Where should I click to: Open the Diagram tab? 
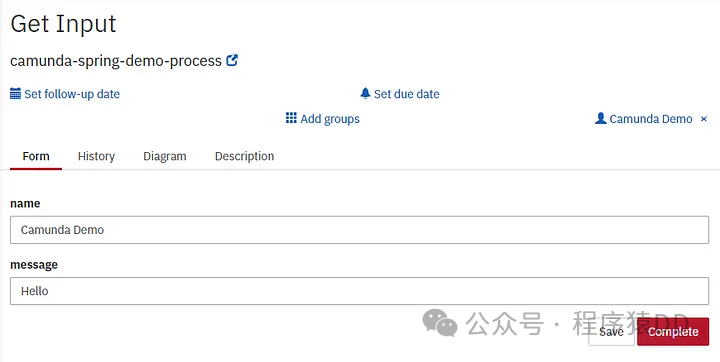coord(165,156)
